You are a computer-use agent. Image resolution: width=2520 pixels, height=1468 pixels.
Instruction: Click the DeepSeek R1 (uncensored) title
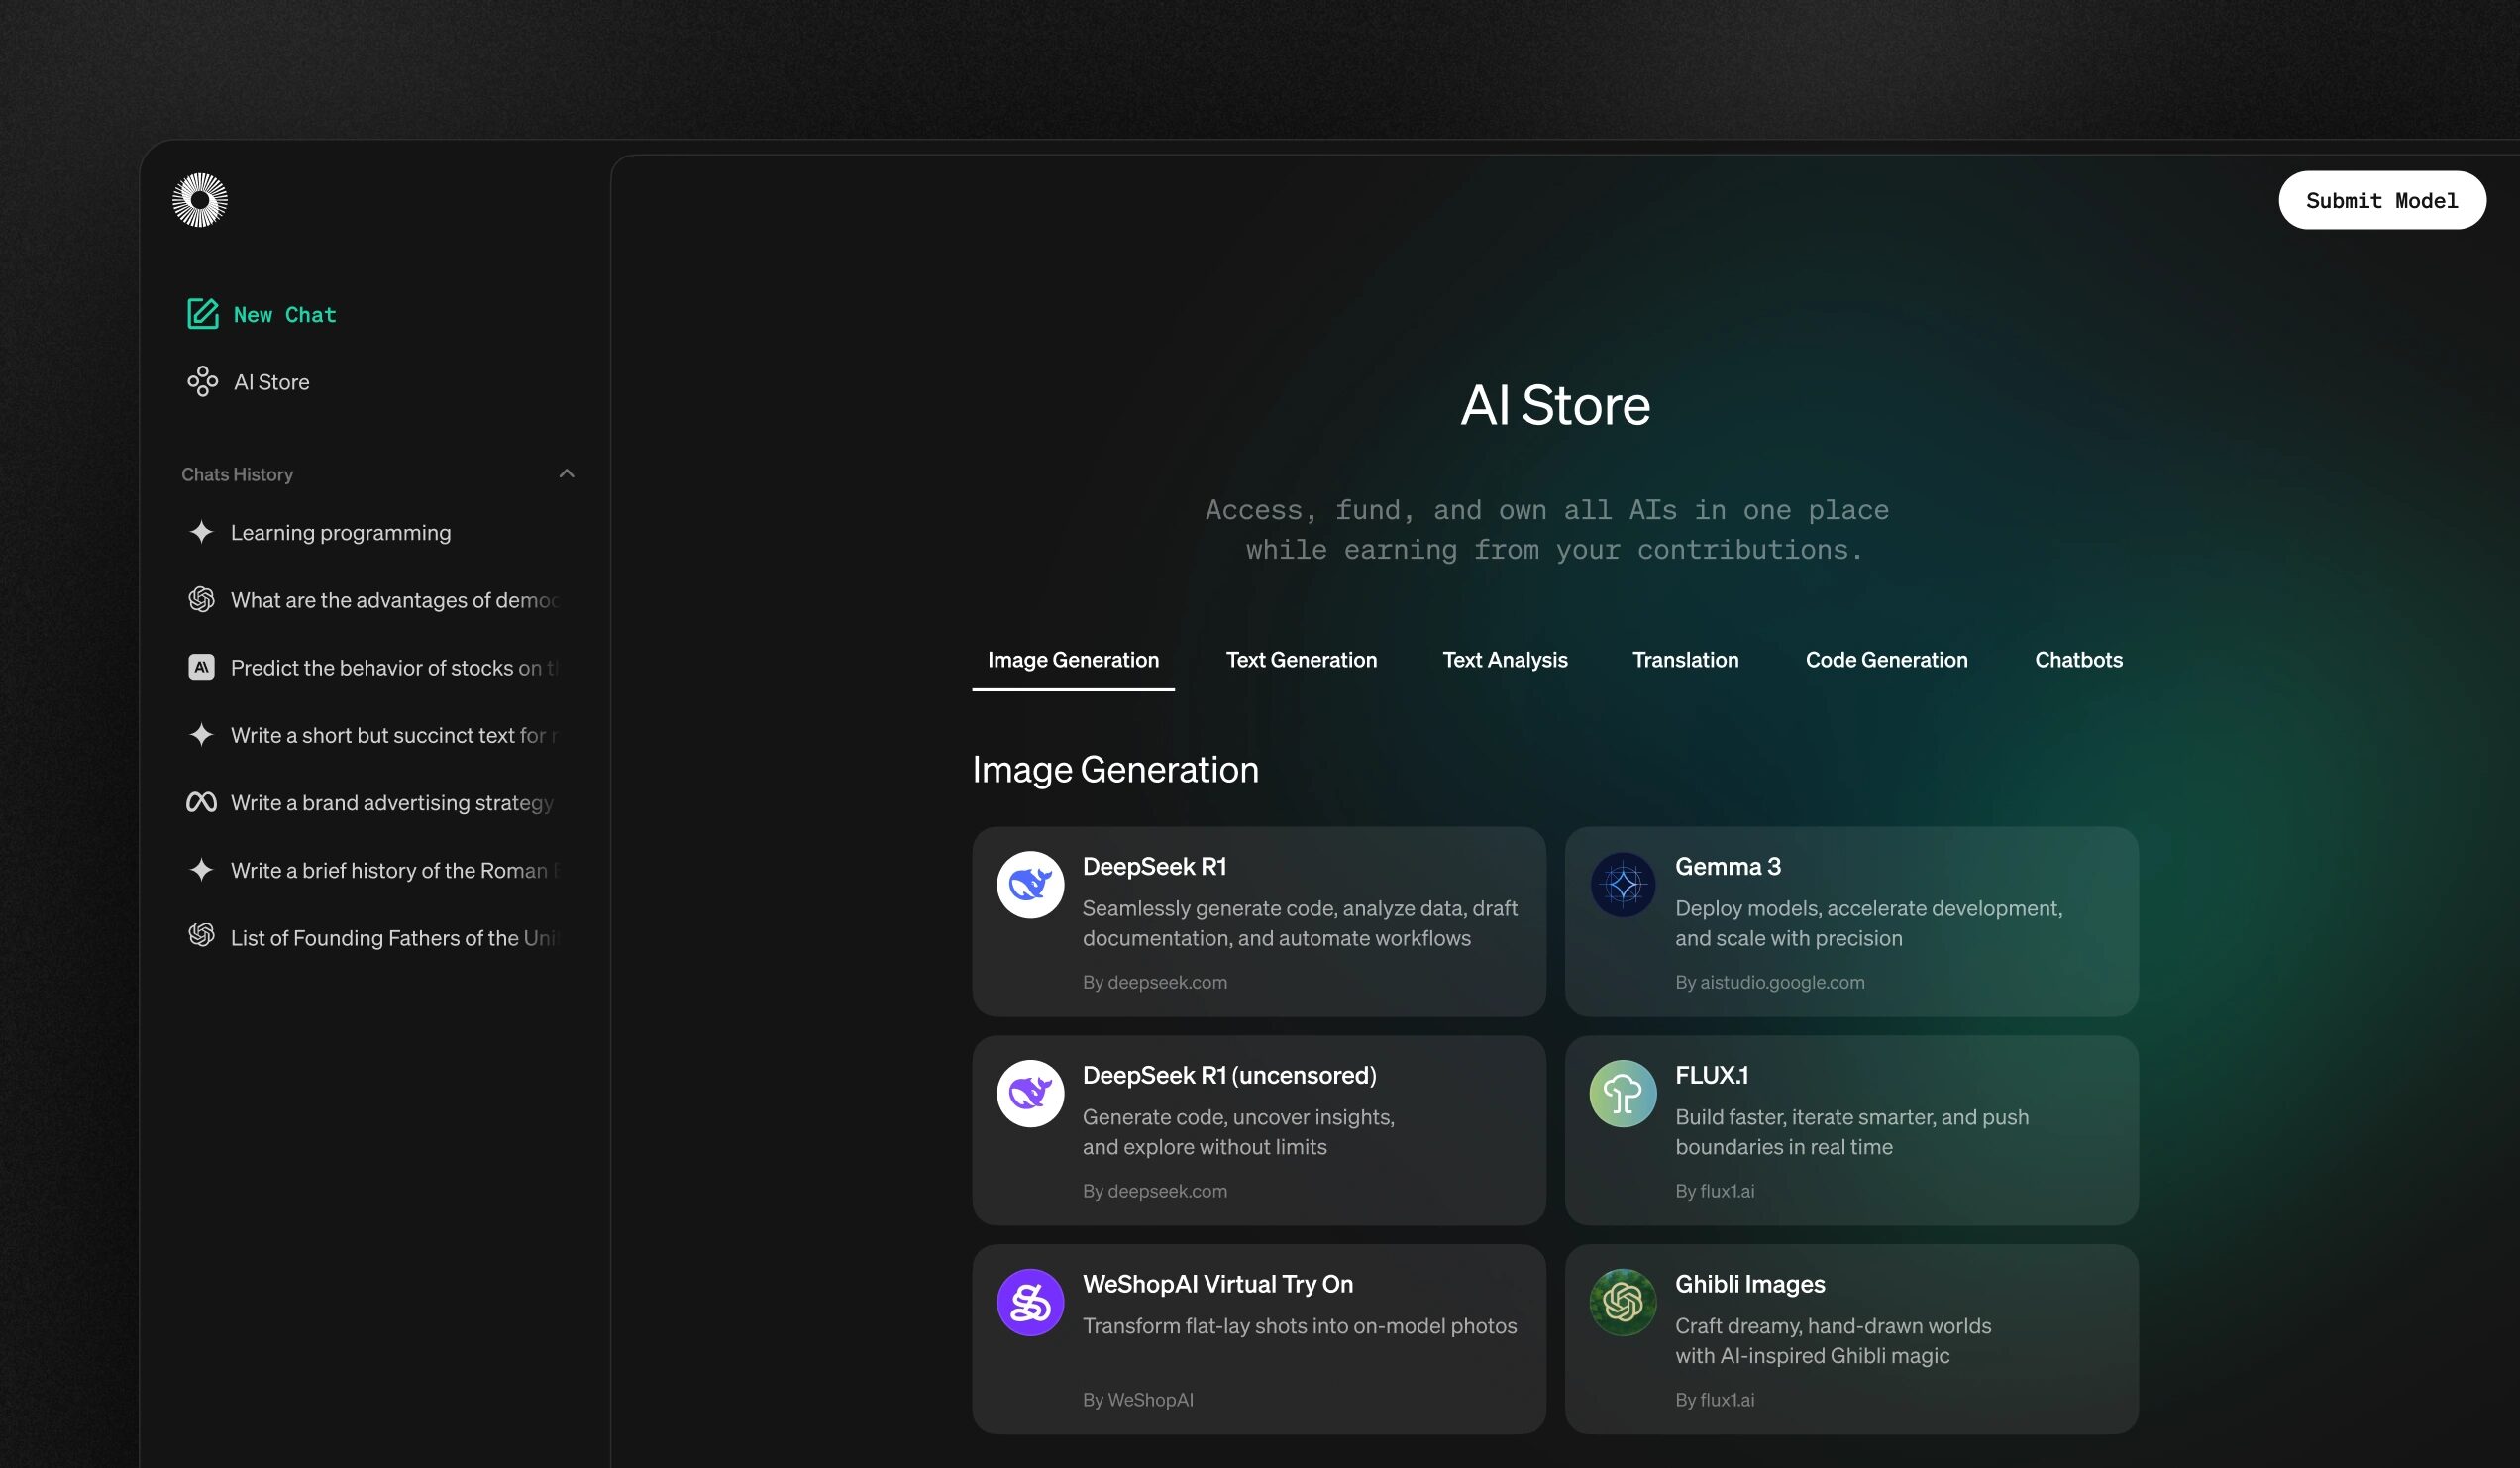point(1229,1075)
